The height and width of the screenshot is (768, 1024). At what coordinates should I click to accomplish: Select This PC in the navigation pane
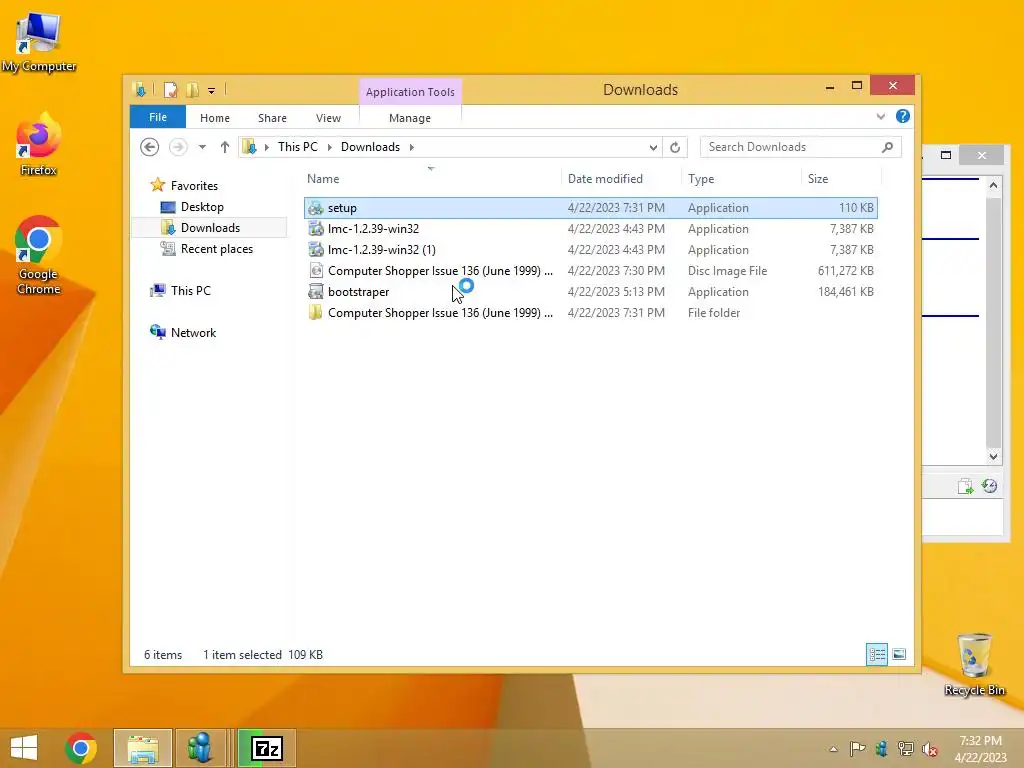click(191, 291)
